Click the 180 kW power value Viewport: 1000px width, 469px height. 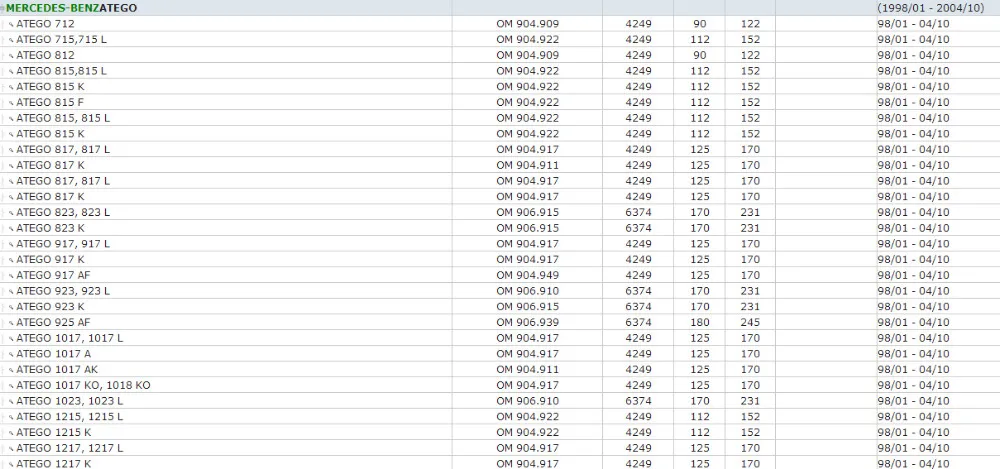700,322
